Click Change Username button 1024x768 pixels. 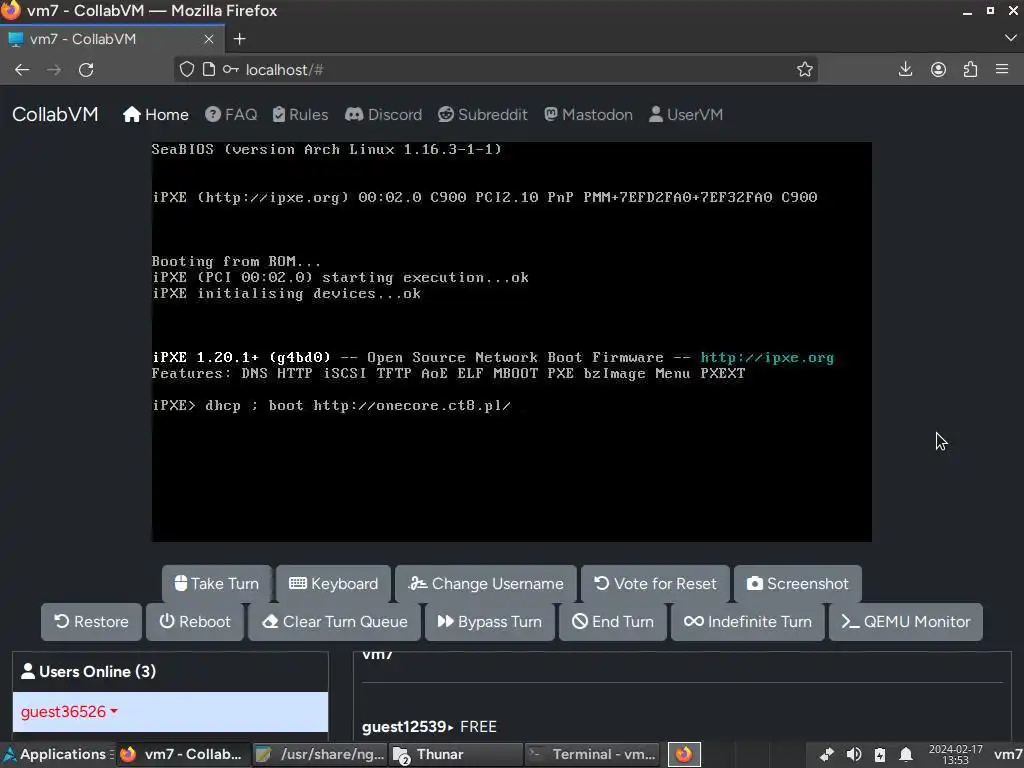point(486,584)
